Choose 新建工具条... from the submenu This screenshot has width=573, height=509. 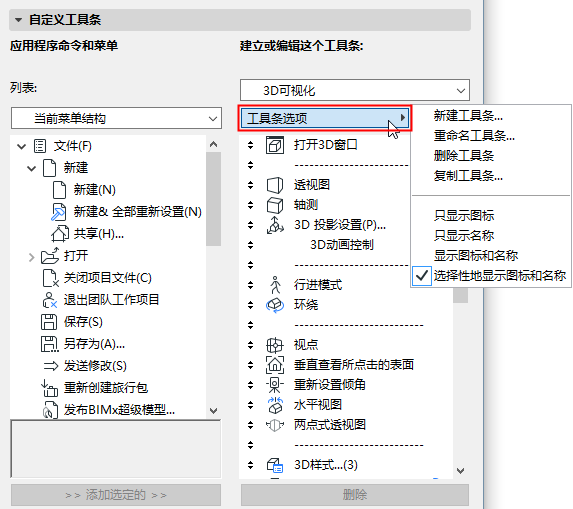468,116
